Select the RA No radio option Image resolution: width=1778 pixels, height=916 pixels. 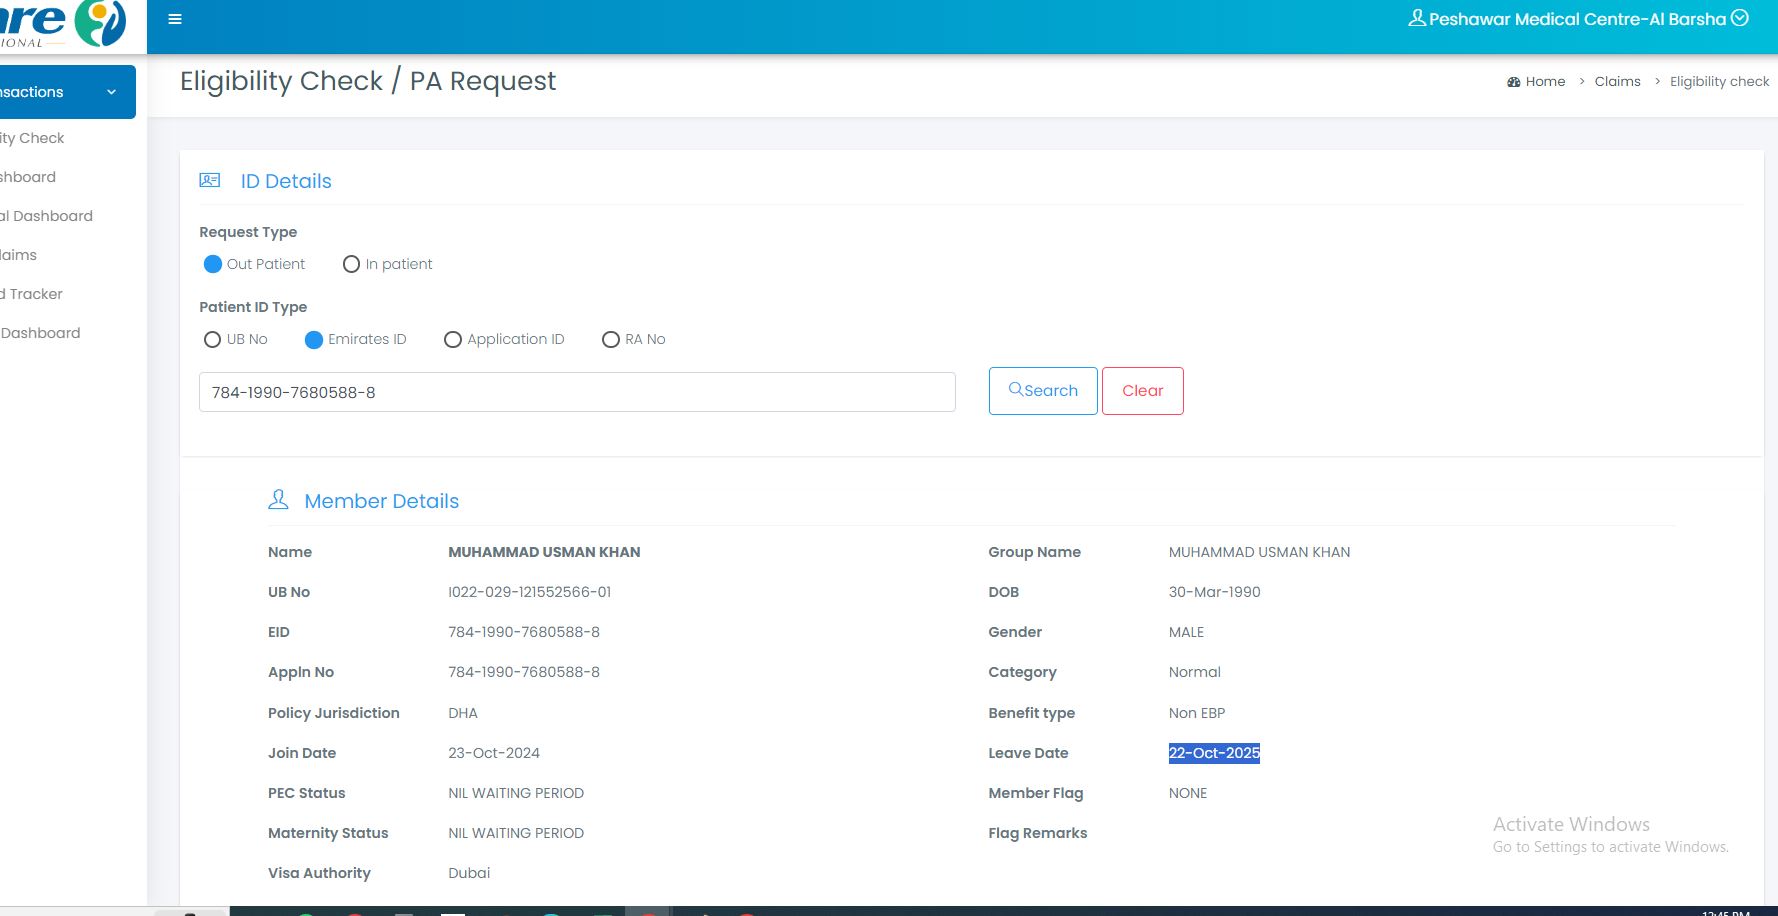(x=611, y=339)
